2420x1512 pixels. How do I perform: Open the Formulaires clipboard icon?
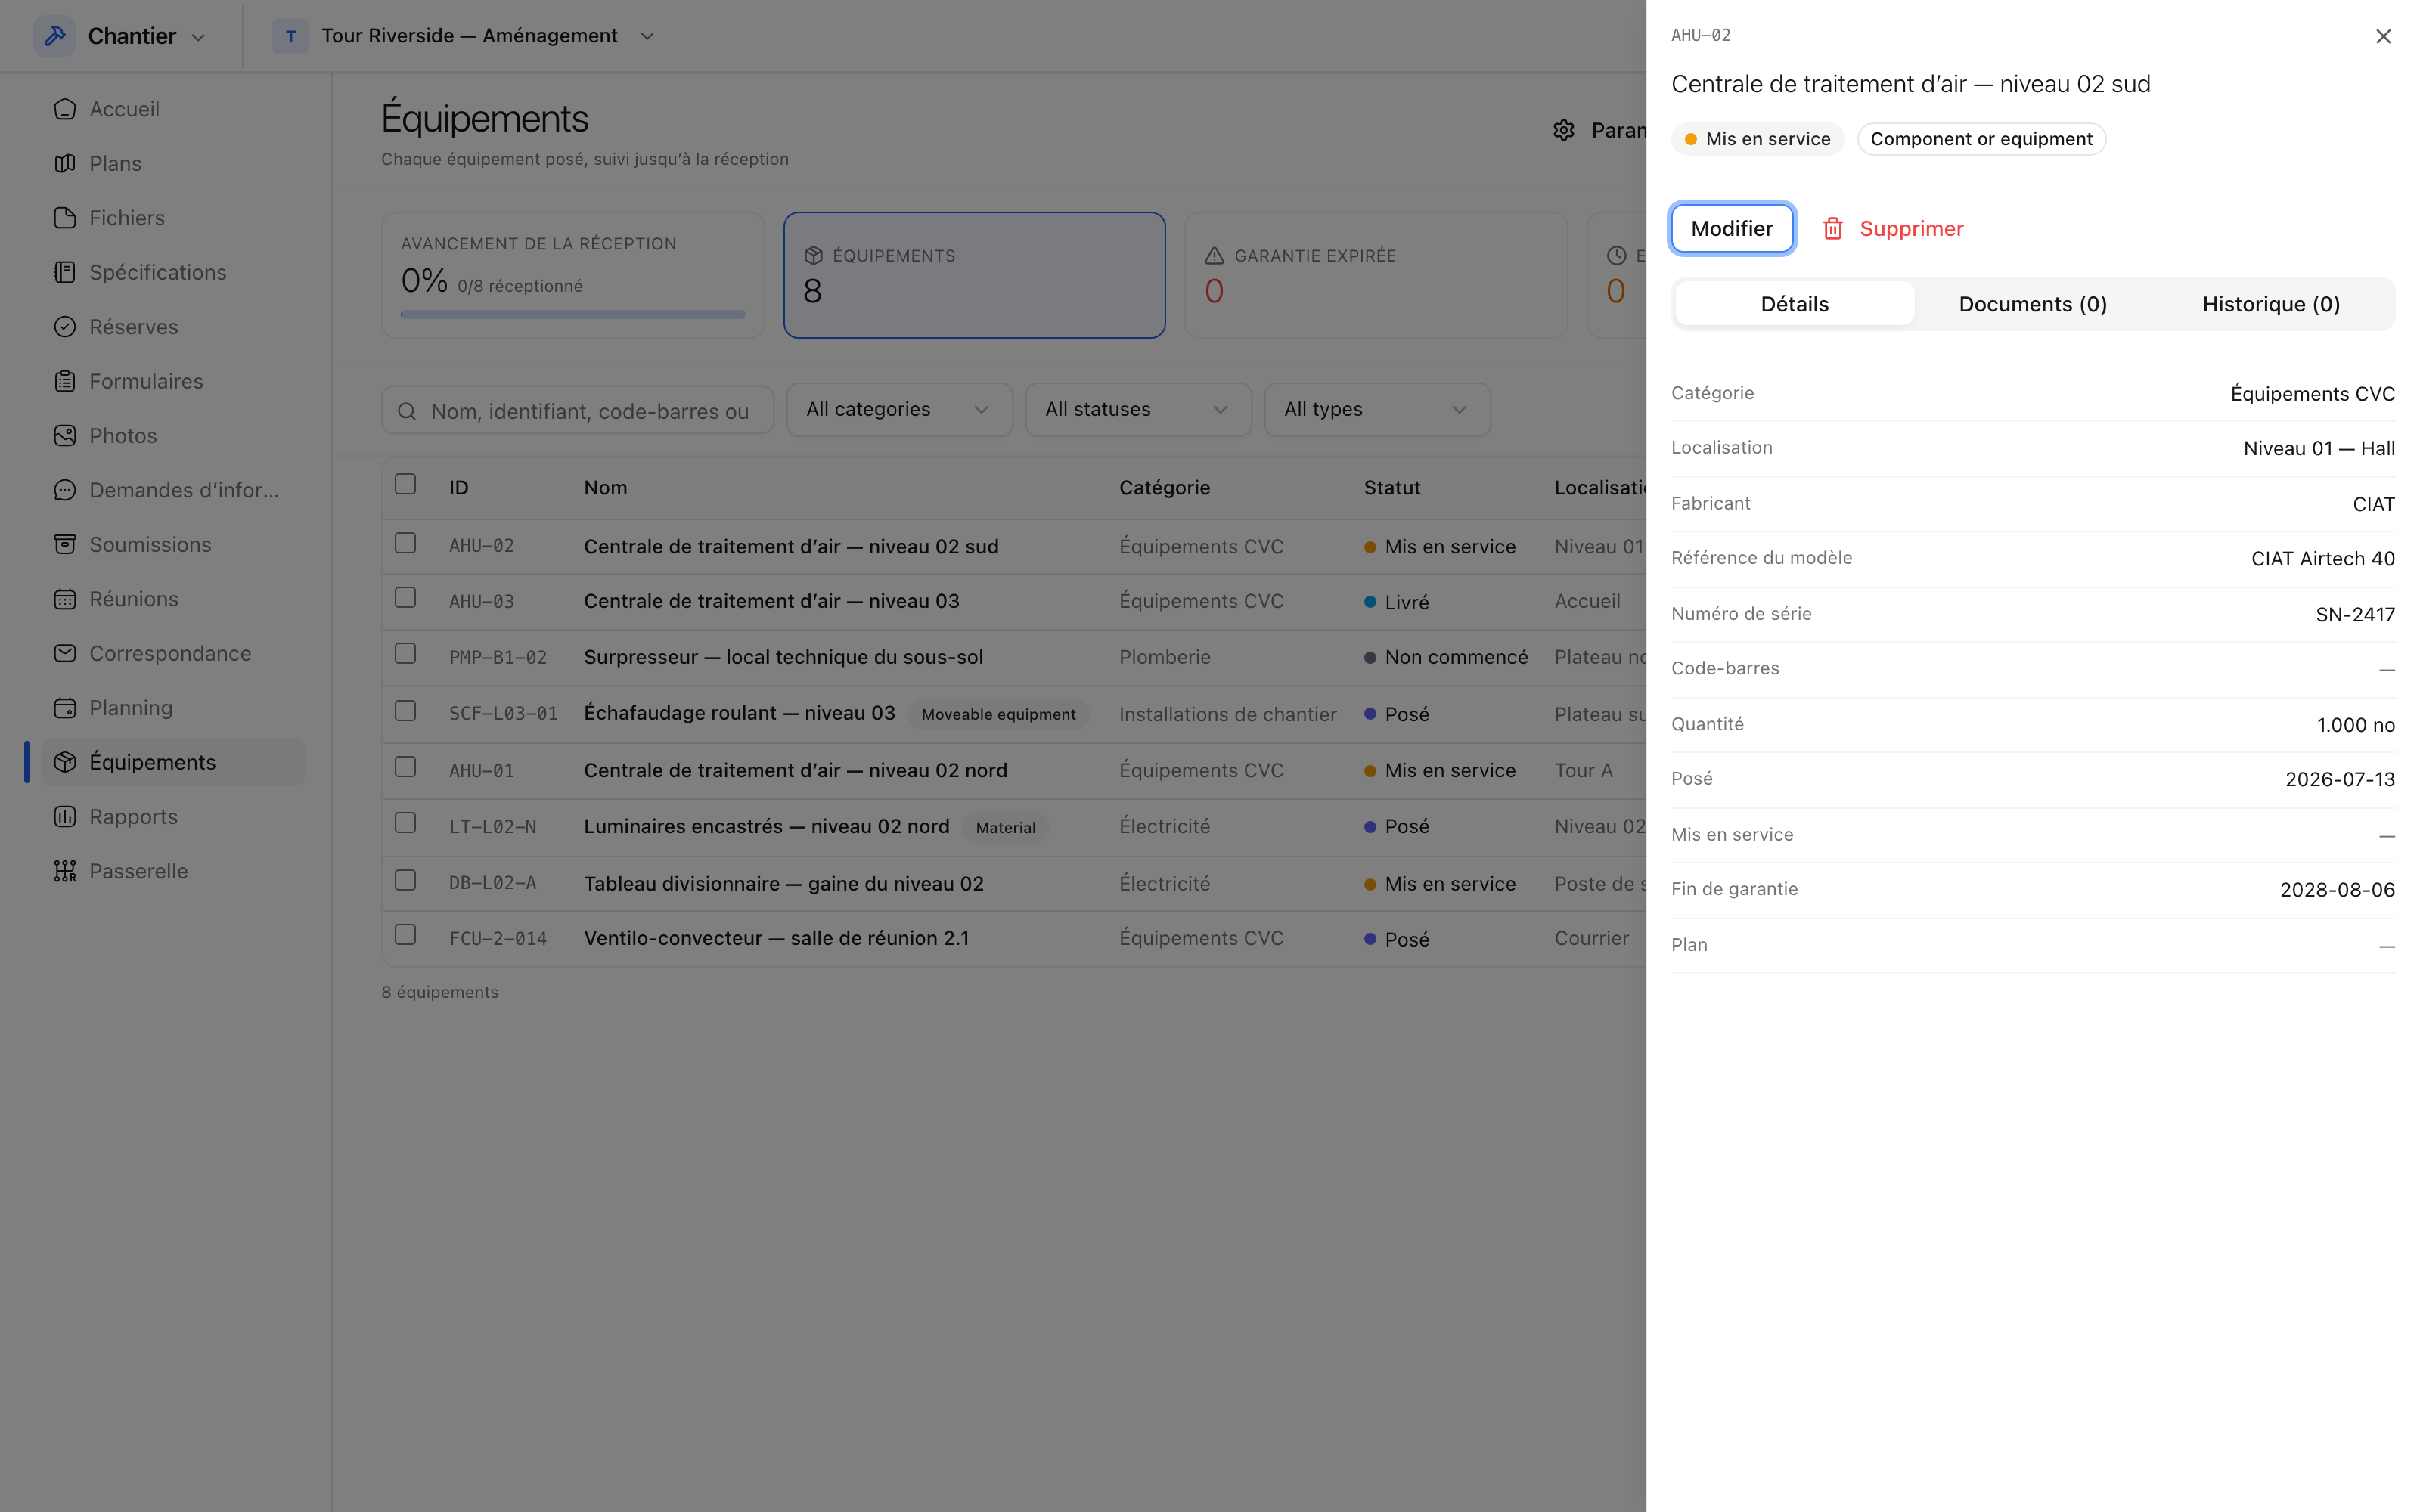pyautogui.click(x=65, y=381)
